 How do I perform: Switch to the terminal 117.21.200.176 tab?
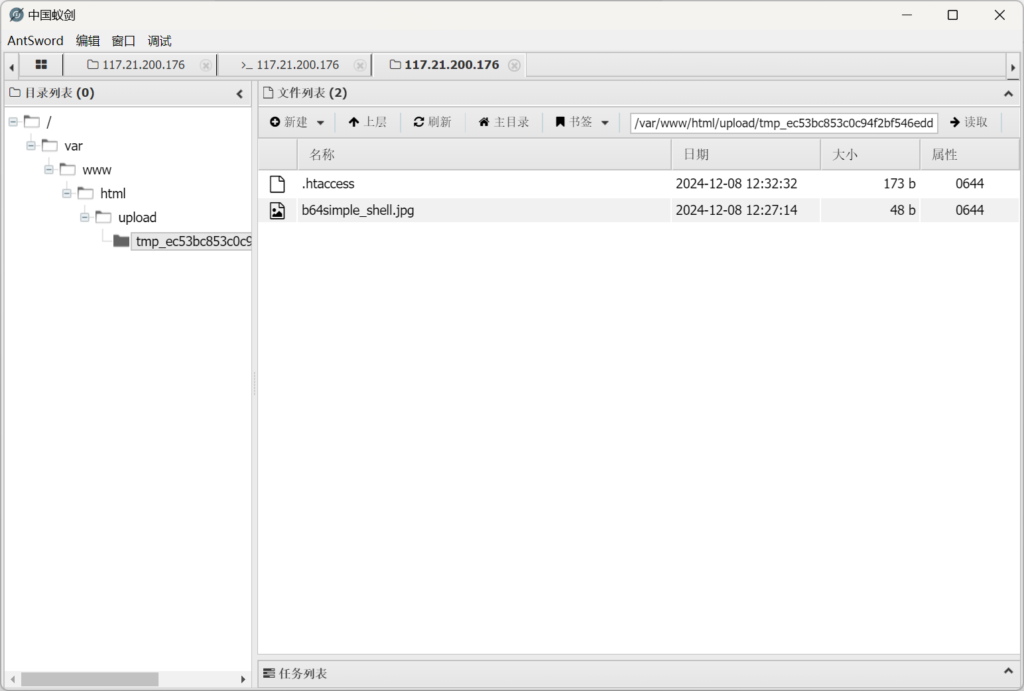coord(290,65)
